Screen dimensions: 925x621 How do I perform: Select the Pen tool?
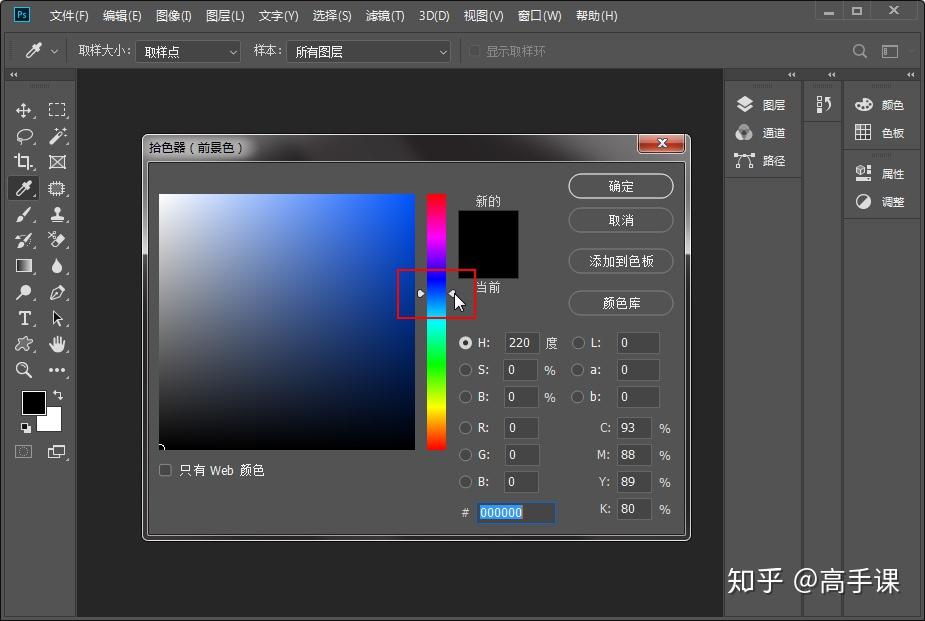click(x=57, y=292)
